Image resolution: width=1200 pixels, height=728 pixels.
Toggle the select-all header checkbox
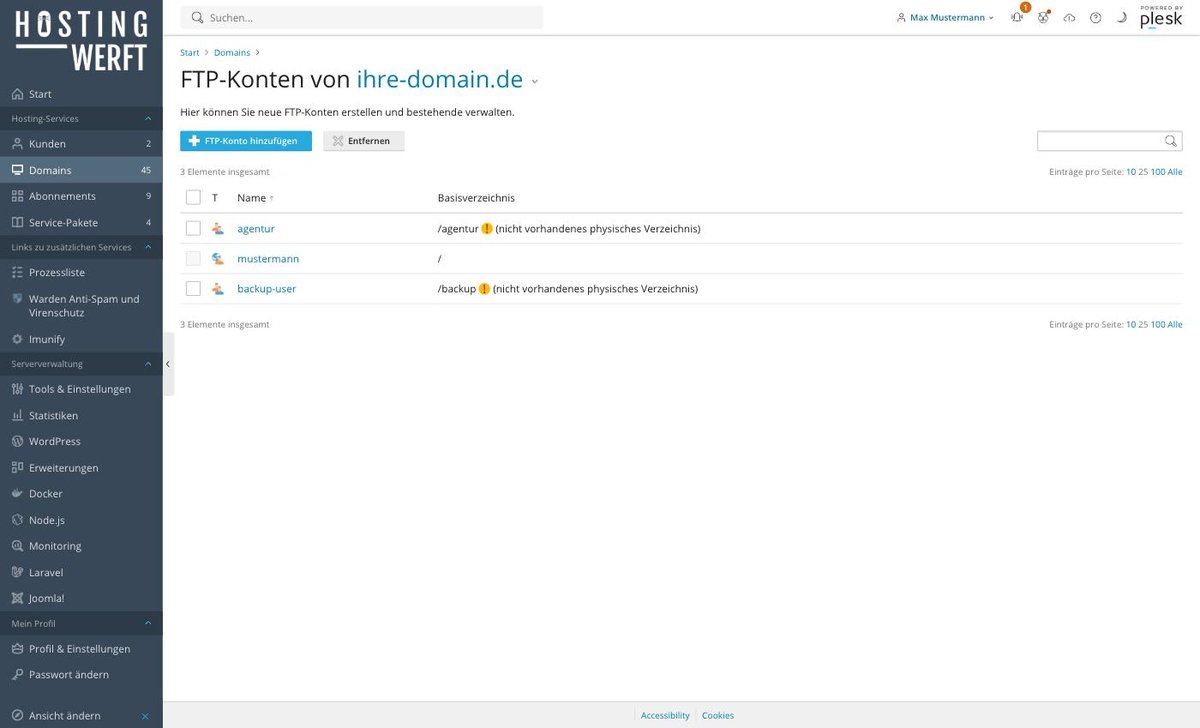(x=193, y=198)
